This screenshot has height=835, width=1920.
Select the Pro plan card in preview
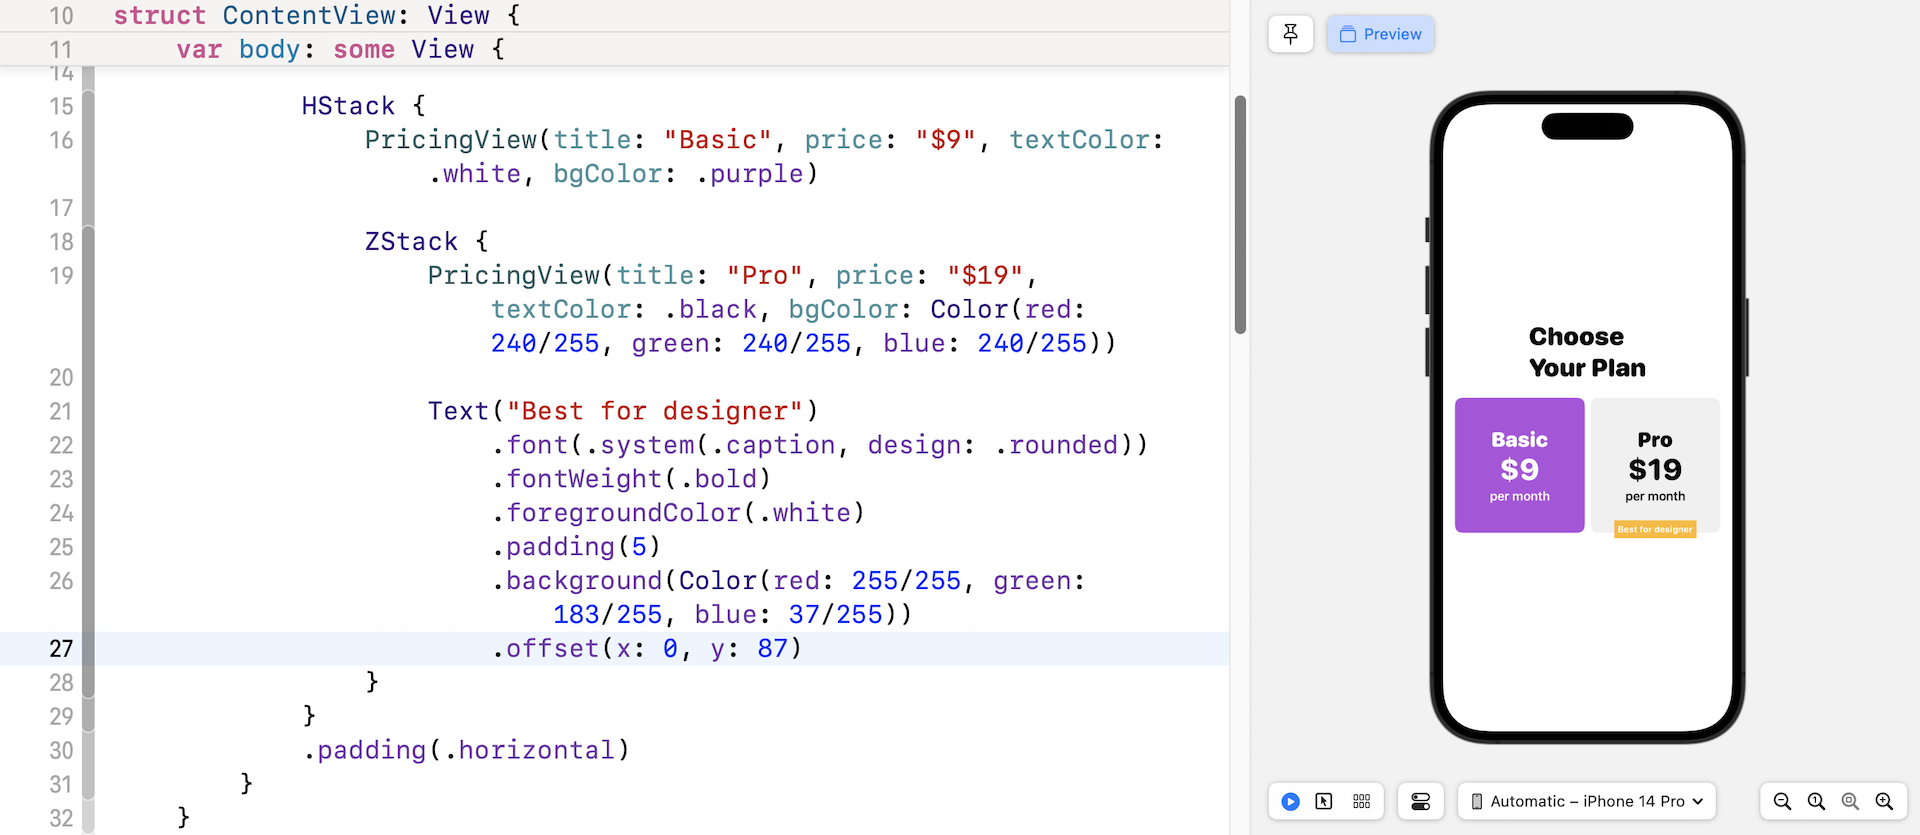coord(1655,465)
